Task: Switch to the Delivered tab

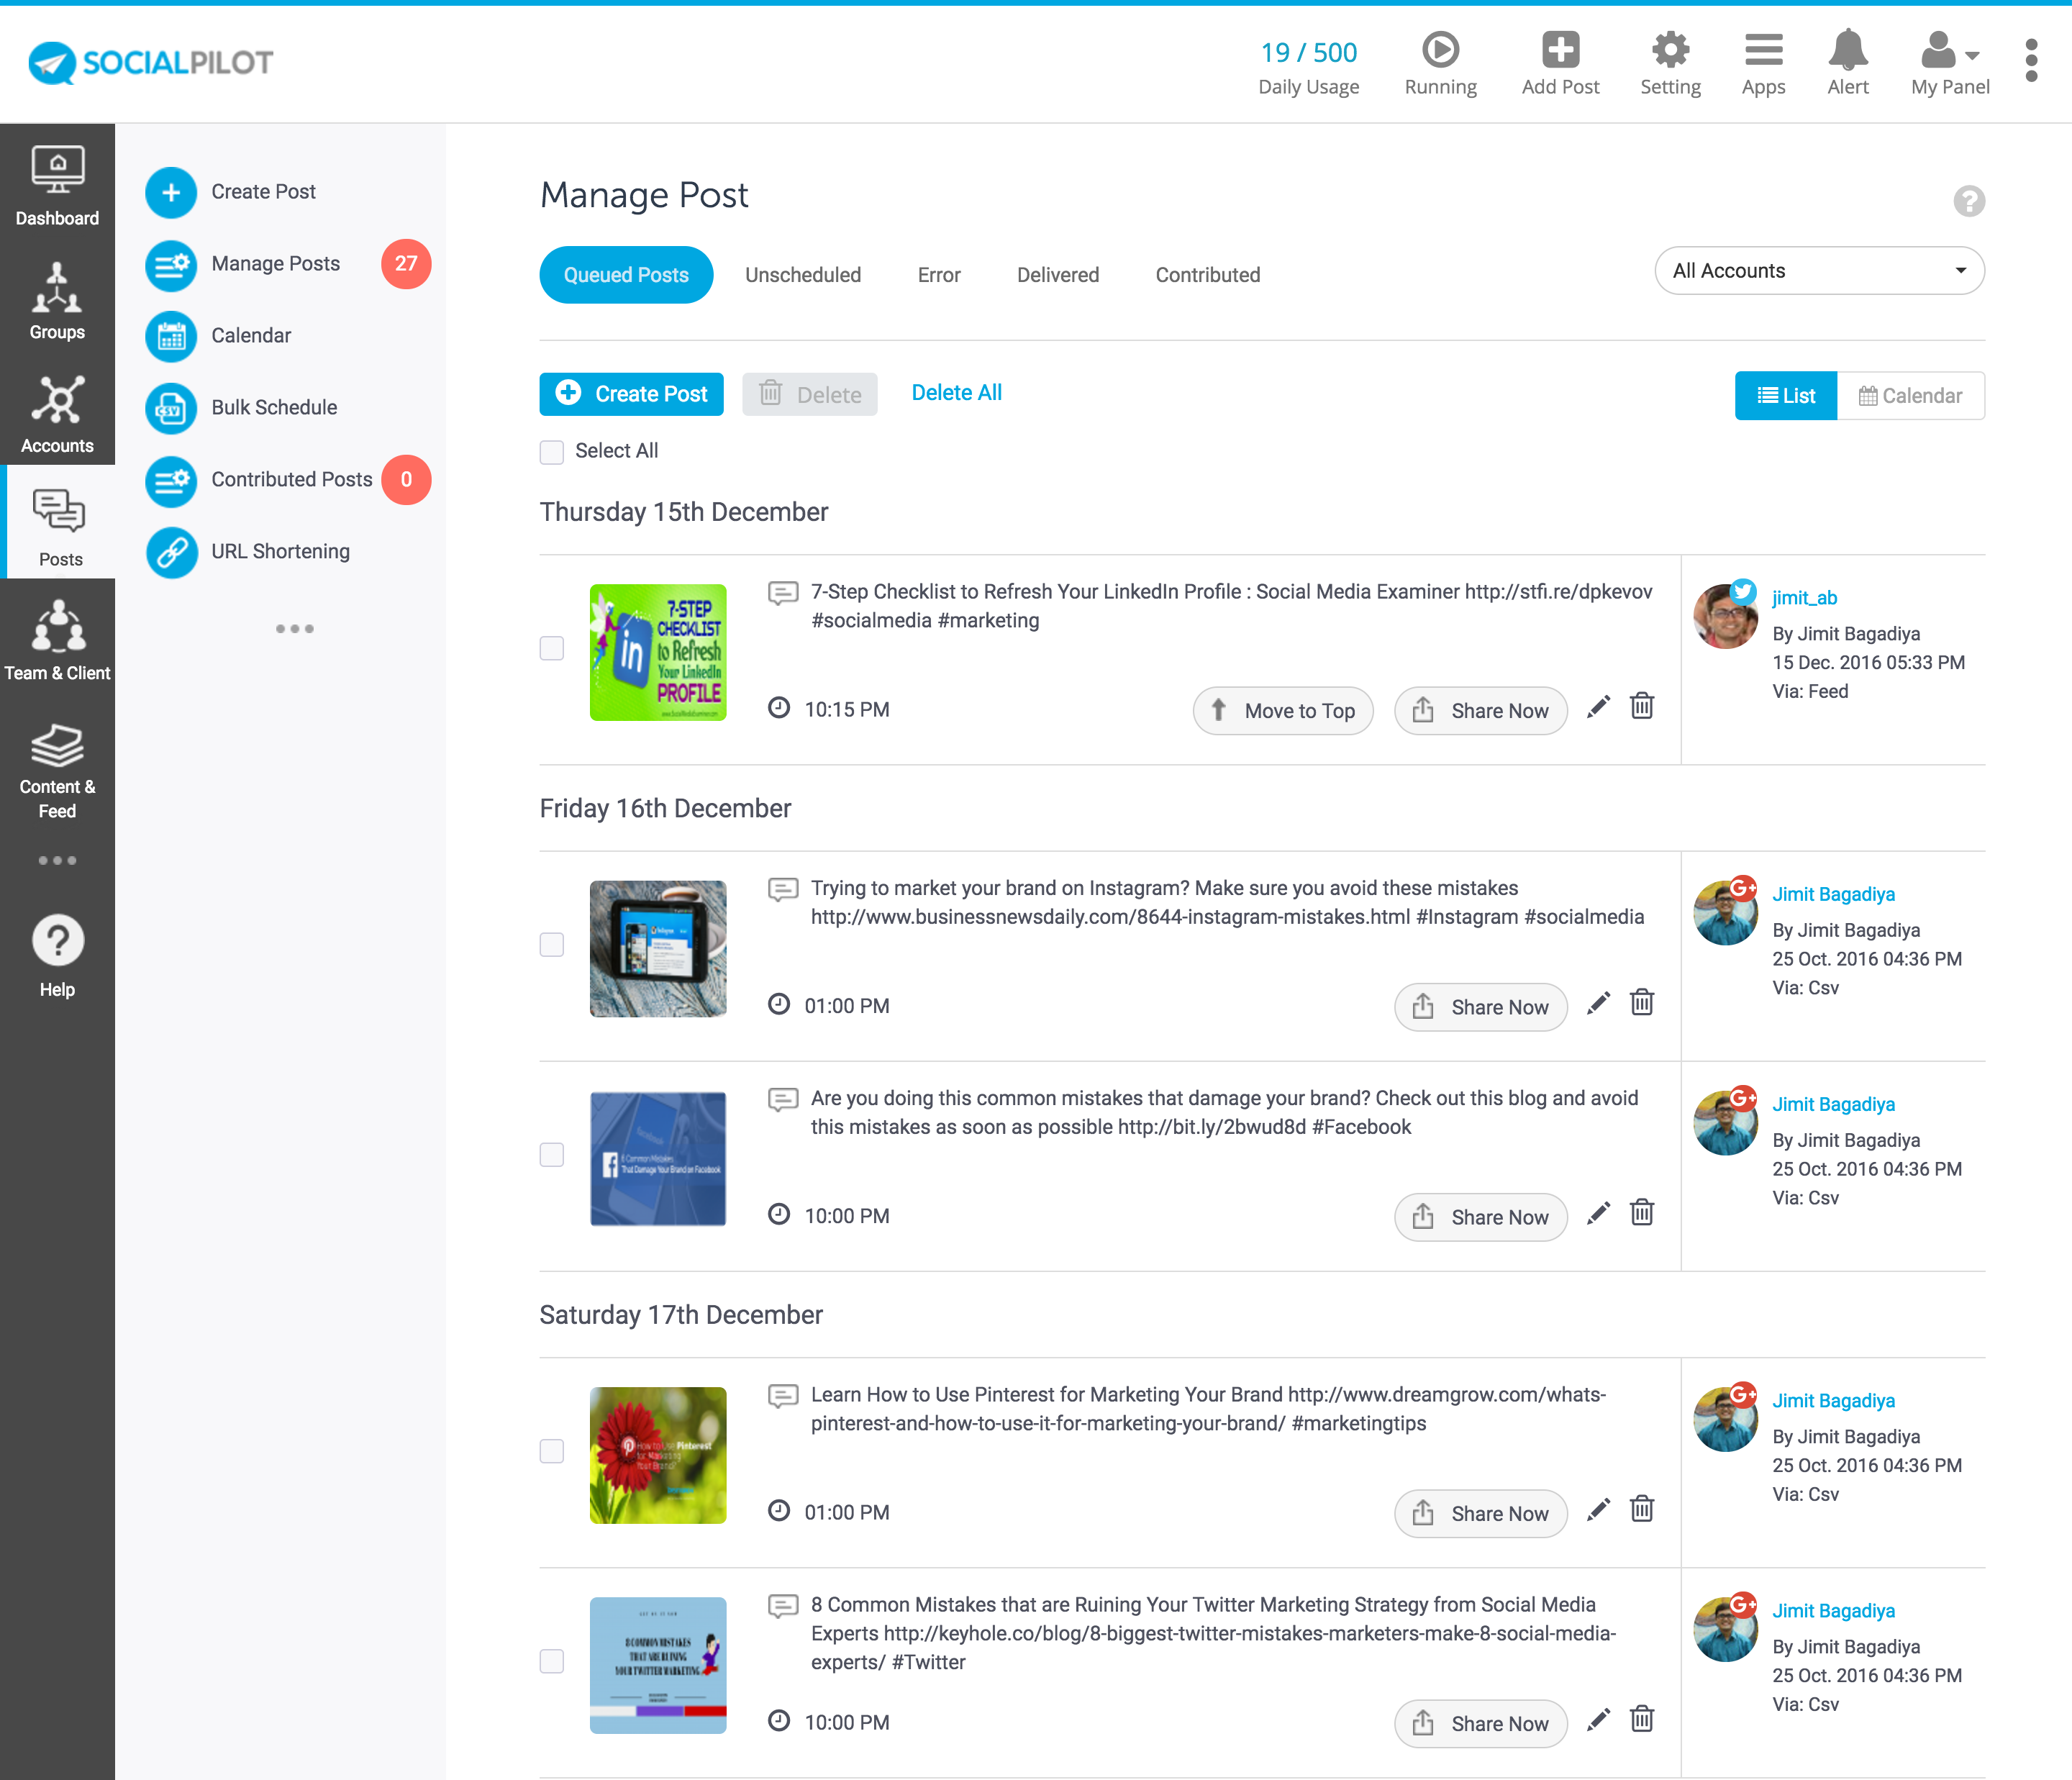Action: pyautogui.click(x=1057, y=275)
